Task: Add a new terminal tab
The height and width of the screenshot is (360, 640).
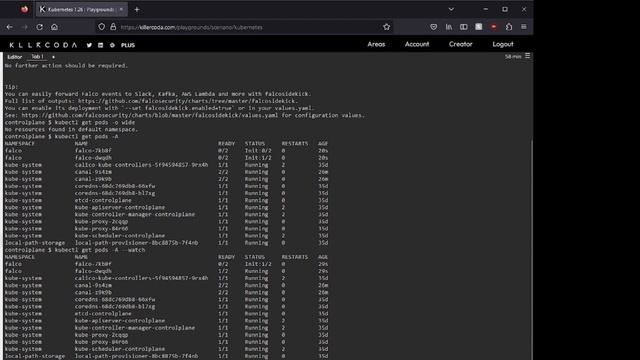Action: [53, 57]
